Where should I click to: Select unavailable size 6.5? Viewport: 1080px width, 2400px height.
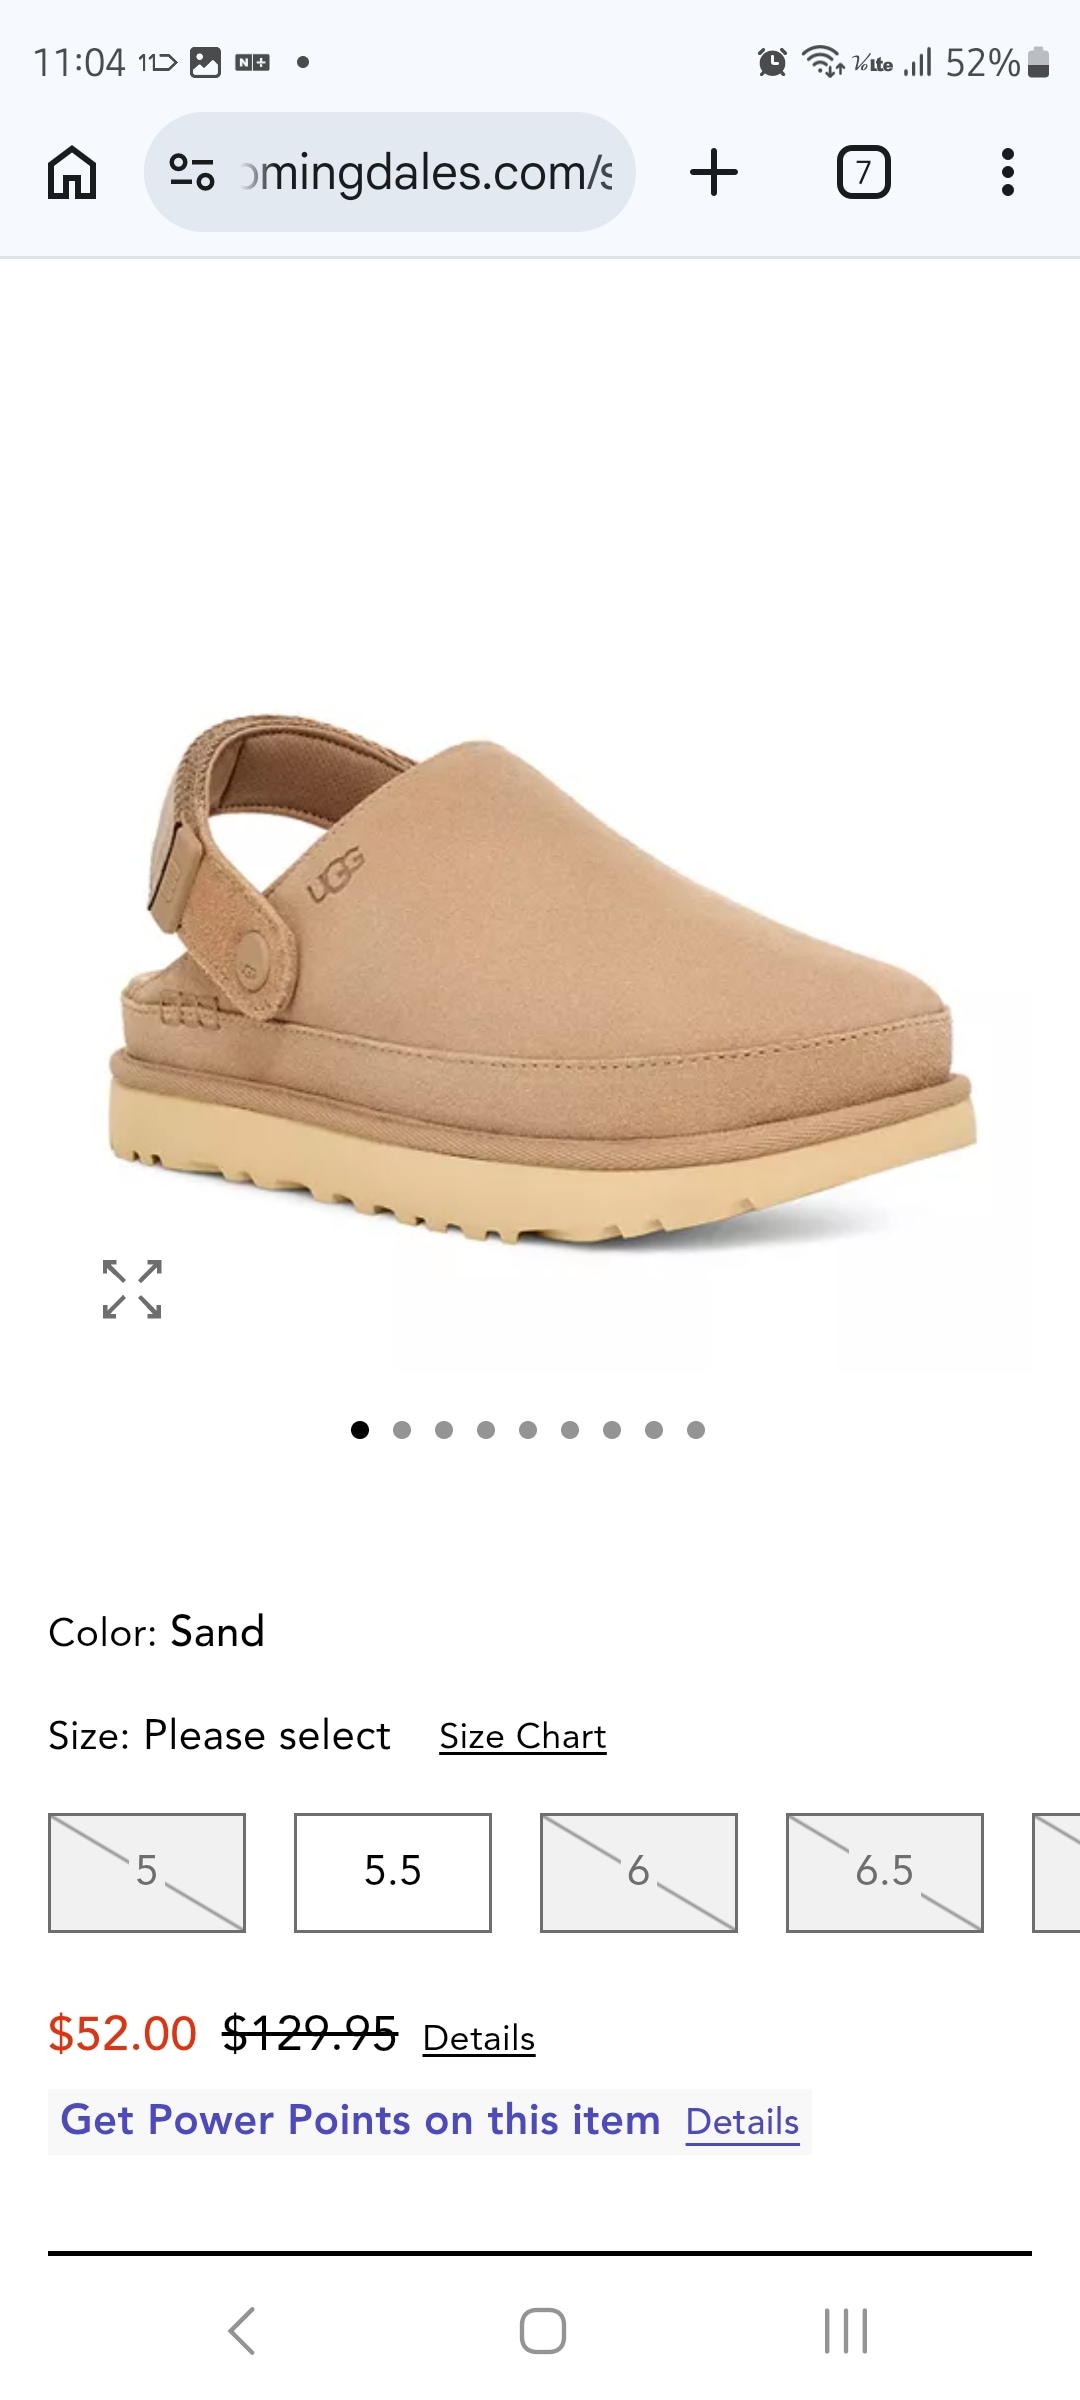[885, 1872]
